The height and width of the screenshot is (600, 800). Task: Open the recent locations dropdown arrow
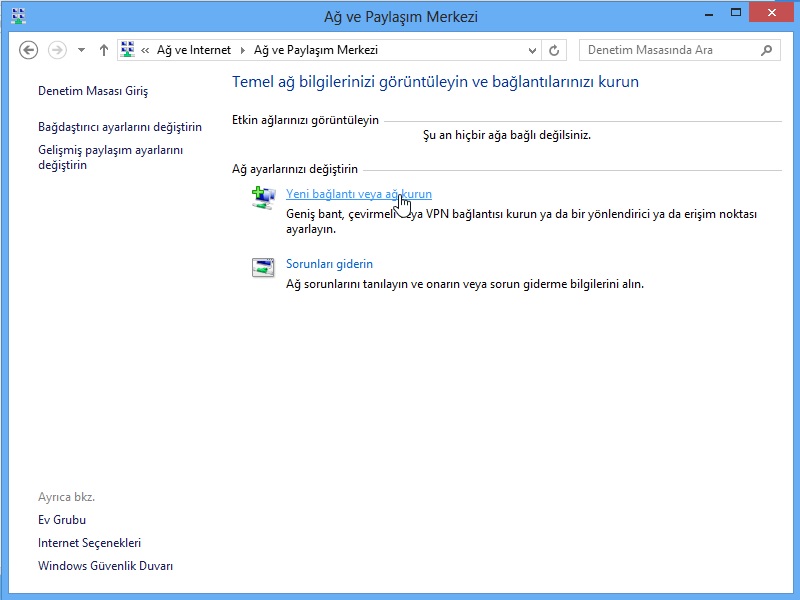coord(81,50)
